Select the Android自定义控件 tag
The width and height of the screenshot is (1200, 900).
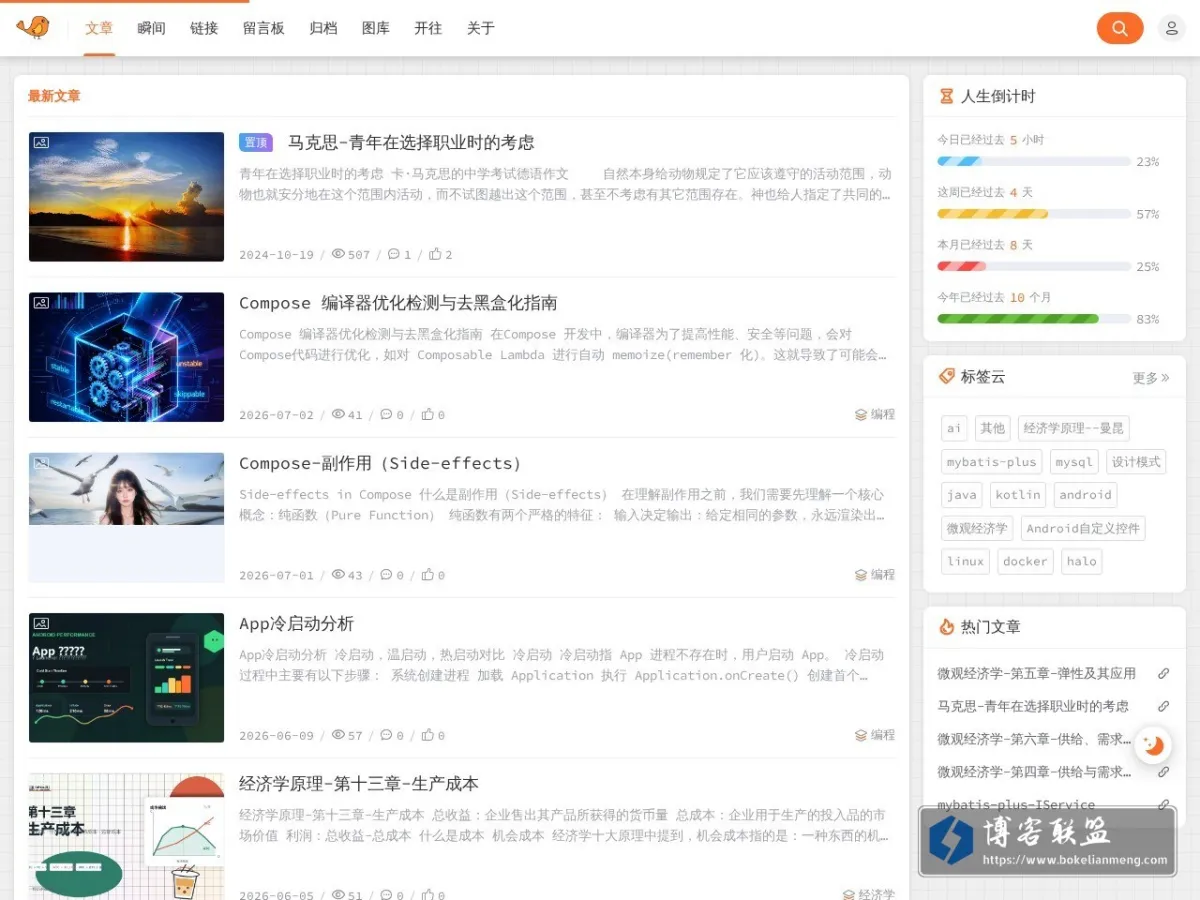(x=1083, y=528)
